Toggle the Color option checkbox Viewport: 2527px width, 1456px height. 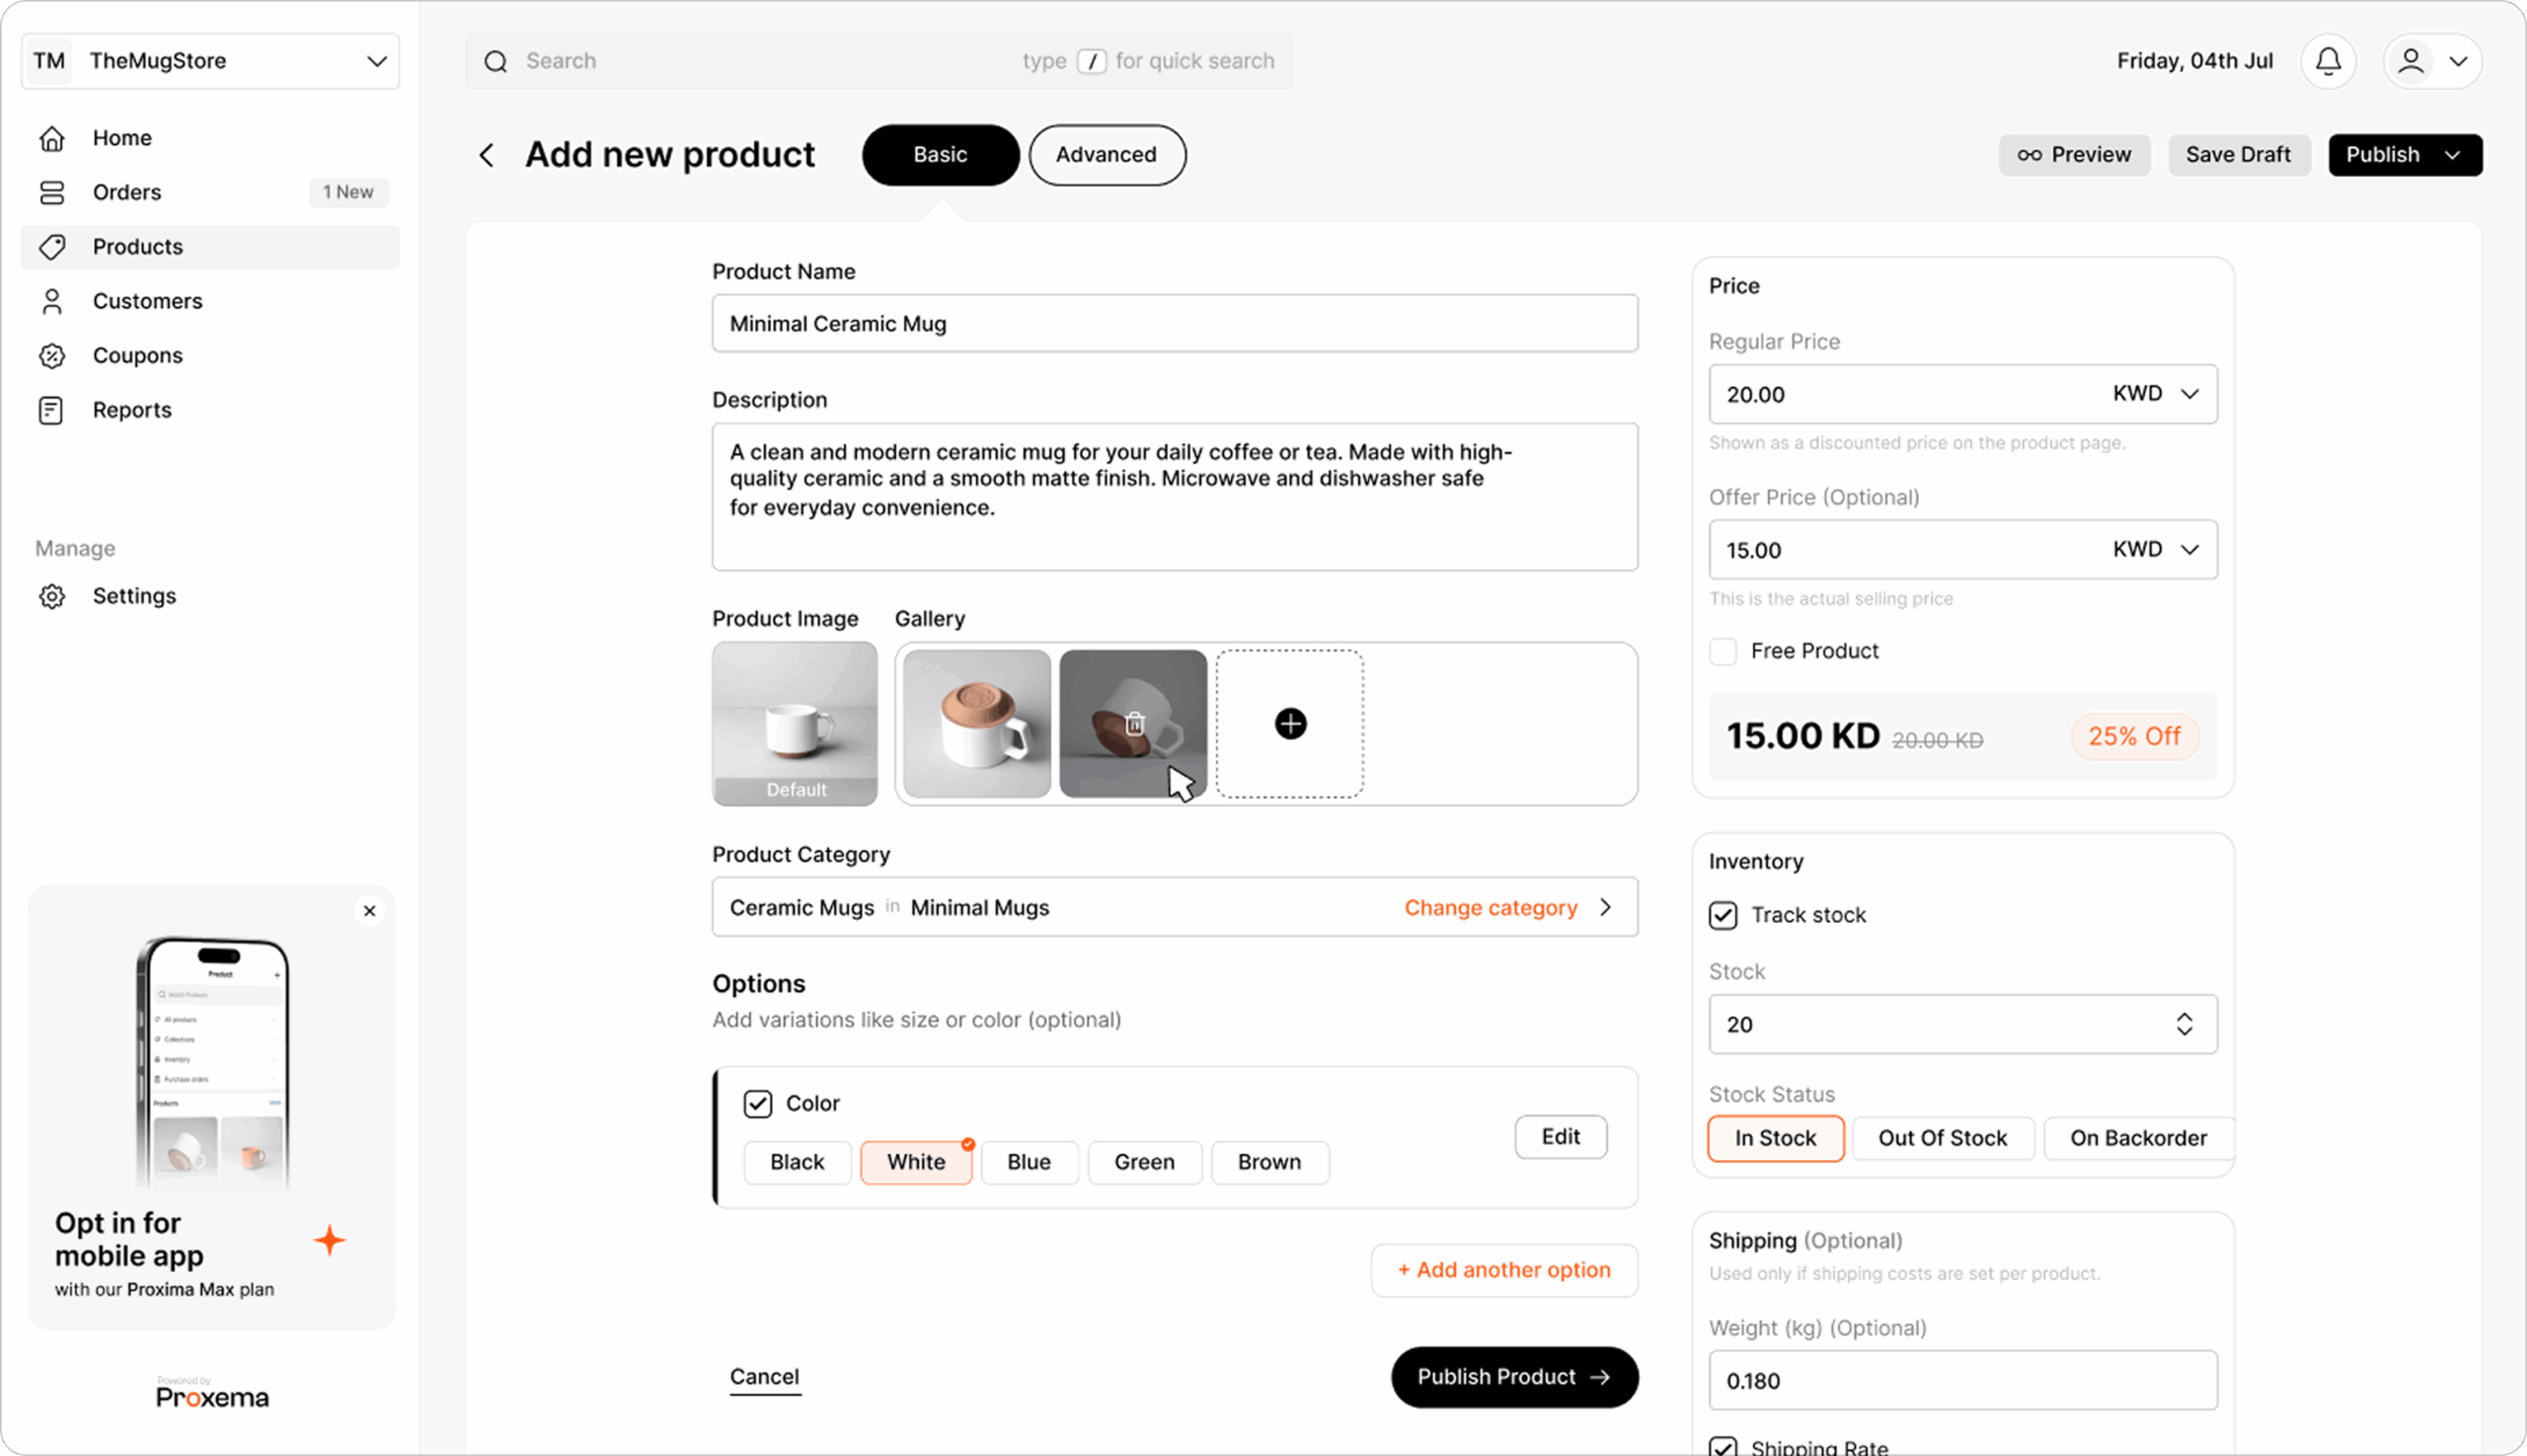coord(758,1103)
